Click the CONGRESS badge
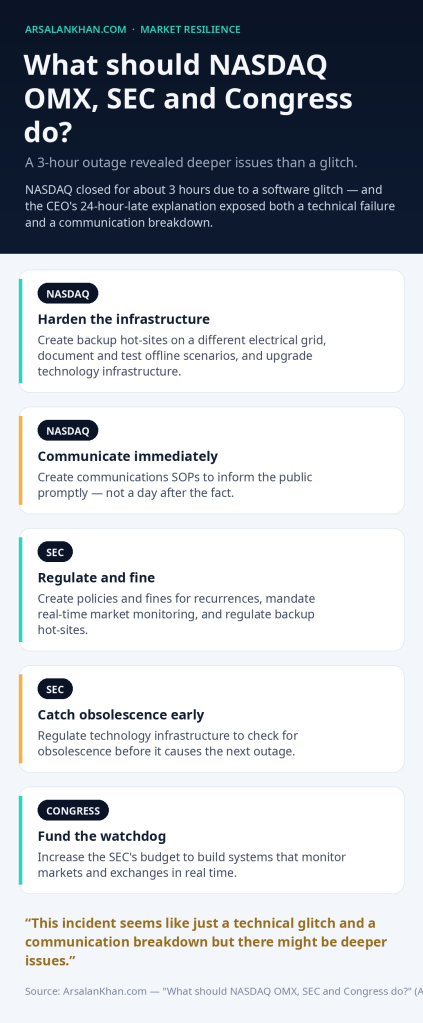423x1023 pixels. [x=73, y=810]
